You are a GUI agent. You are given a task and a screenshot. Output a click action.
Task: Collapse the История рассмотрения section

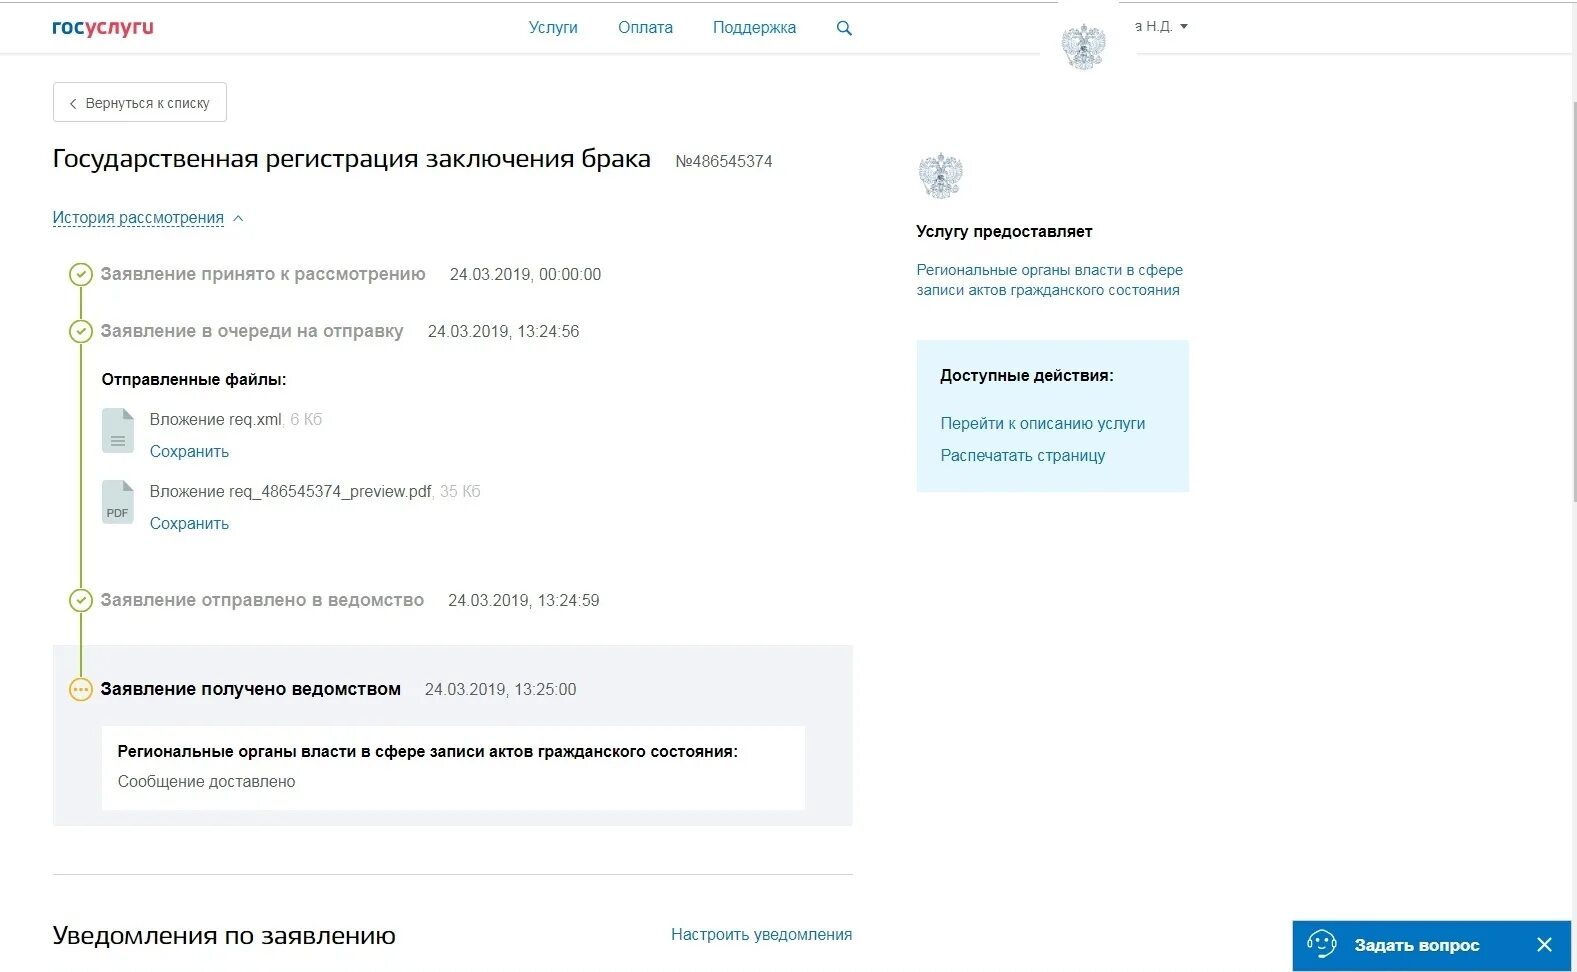138,218
